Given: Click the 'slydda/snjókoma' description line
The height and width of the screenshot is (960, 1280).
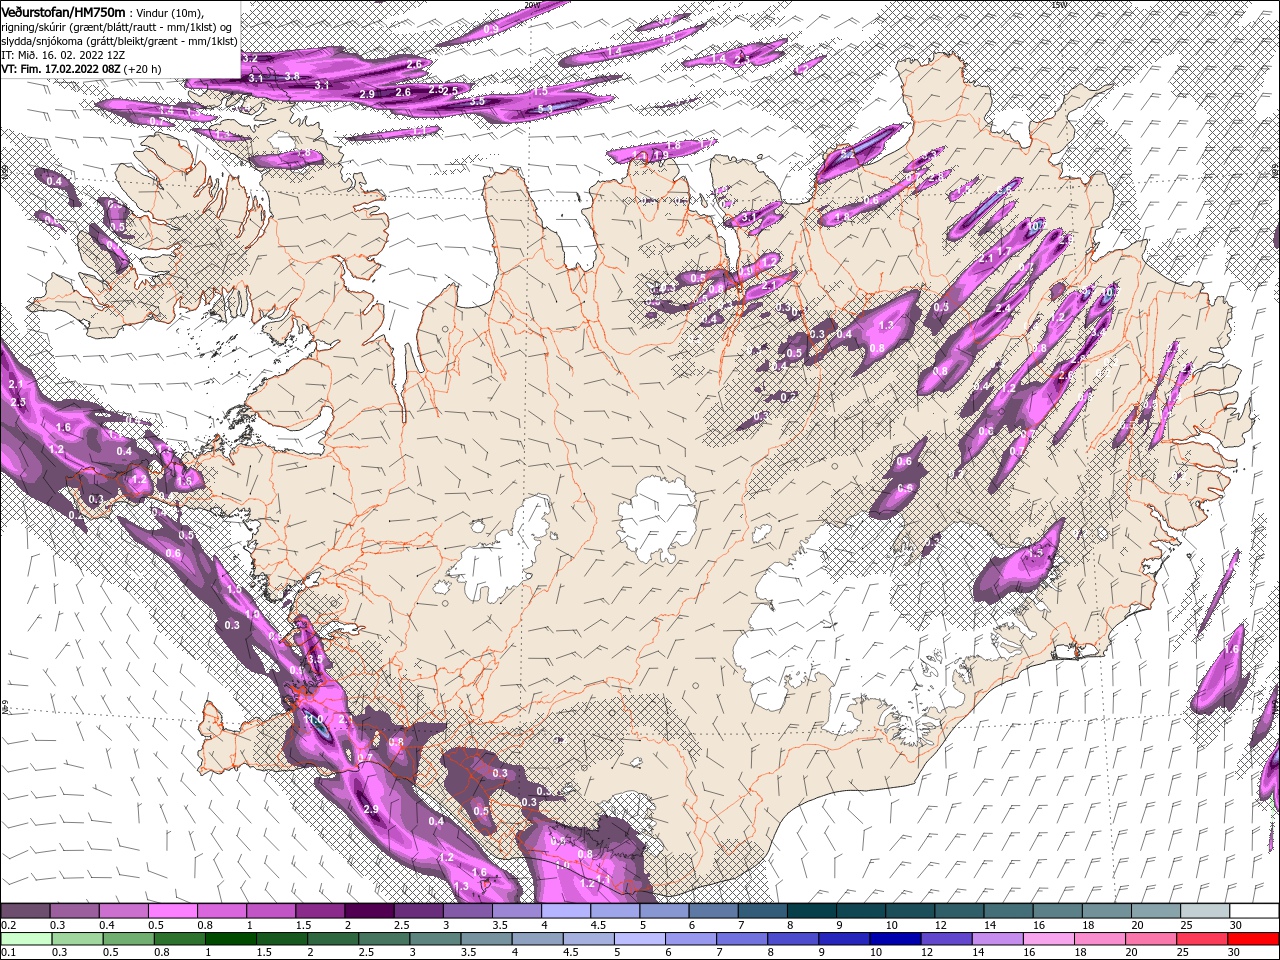Looking at the screenshot, I should (118, 40).
